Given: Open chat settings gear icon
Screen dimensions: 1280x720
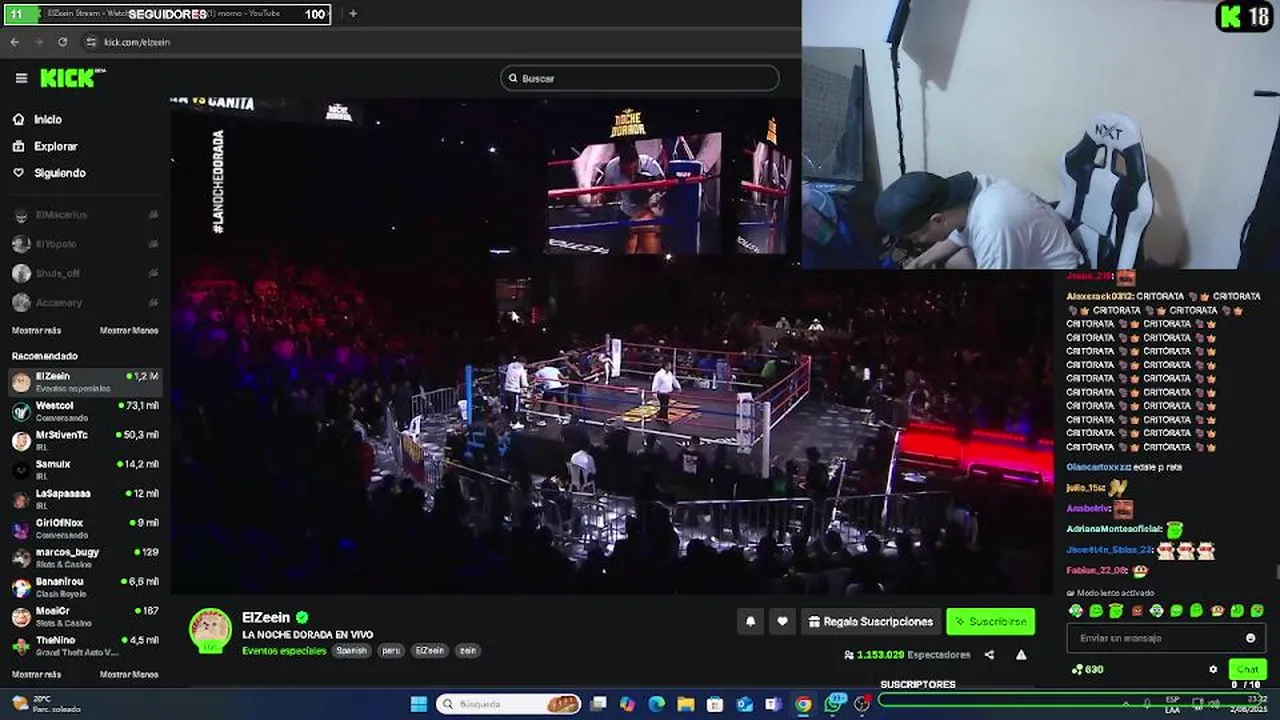Looking at the screenshot, I should point(1213,670).
